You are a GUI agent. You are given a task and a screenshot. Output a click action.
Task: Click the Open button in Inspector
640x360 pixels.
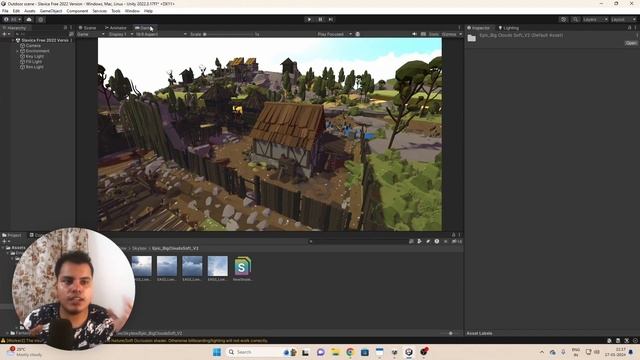pyautogui.click(x=631, y=43)
